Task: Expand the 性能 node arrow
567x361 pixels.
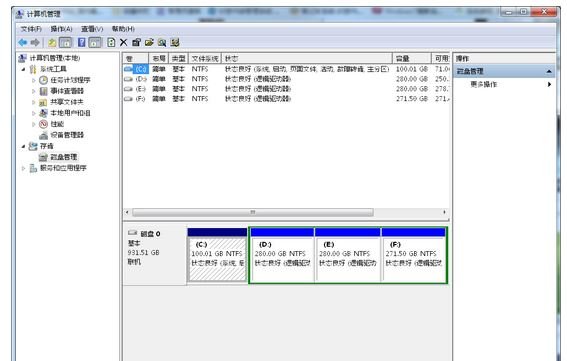Action: (34, 124)
